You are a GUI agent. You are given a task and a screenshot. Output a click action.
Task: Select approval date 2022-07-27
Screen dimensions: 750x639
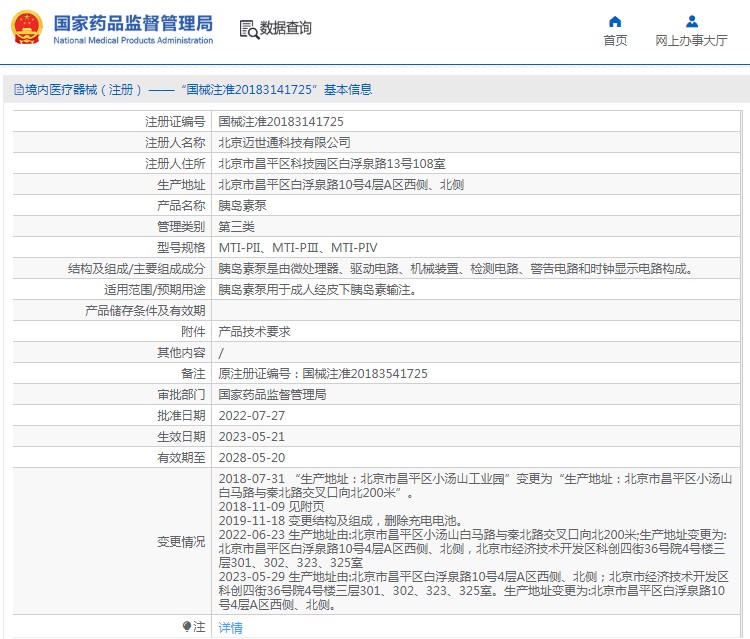252,416
